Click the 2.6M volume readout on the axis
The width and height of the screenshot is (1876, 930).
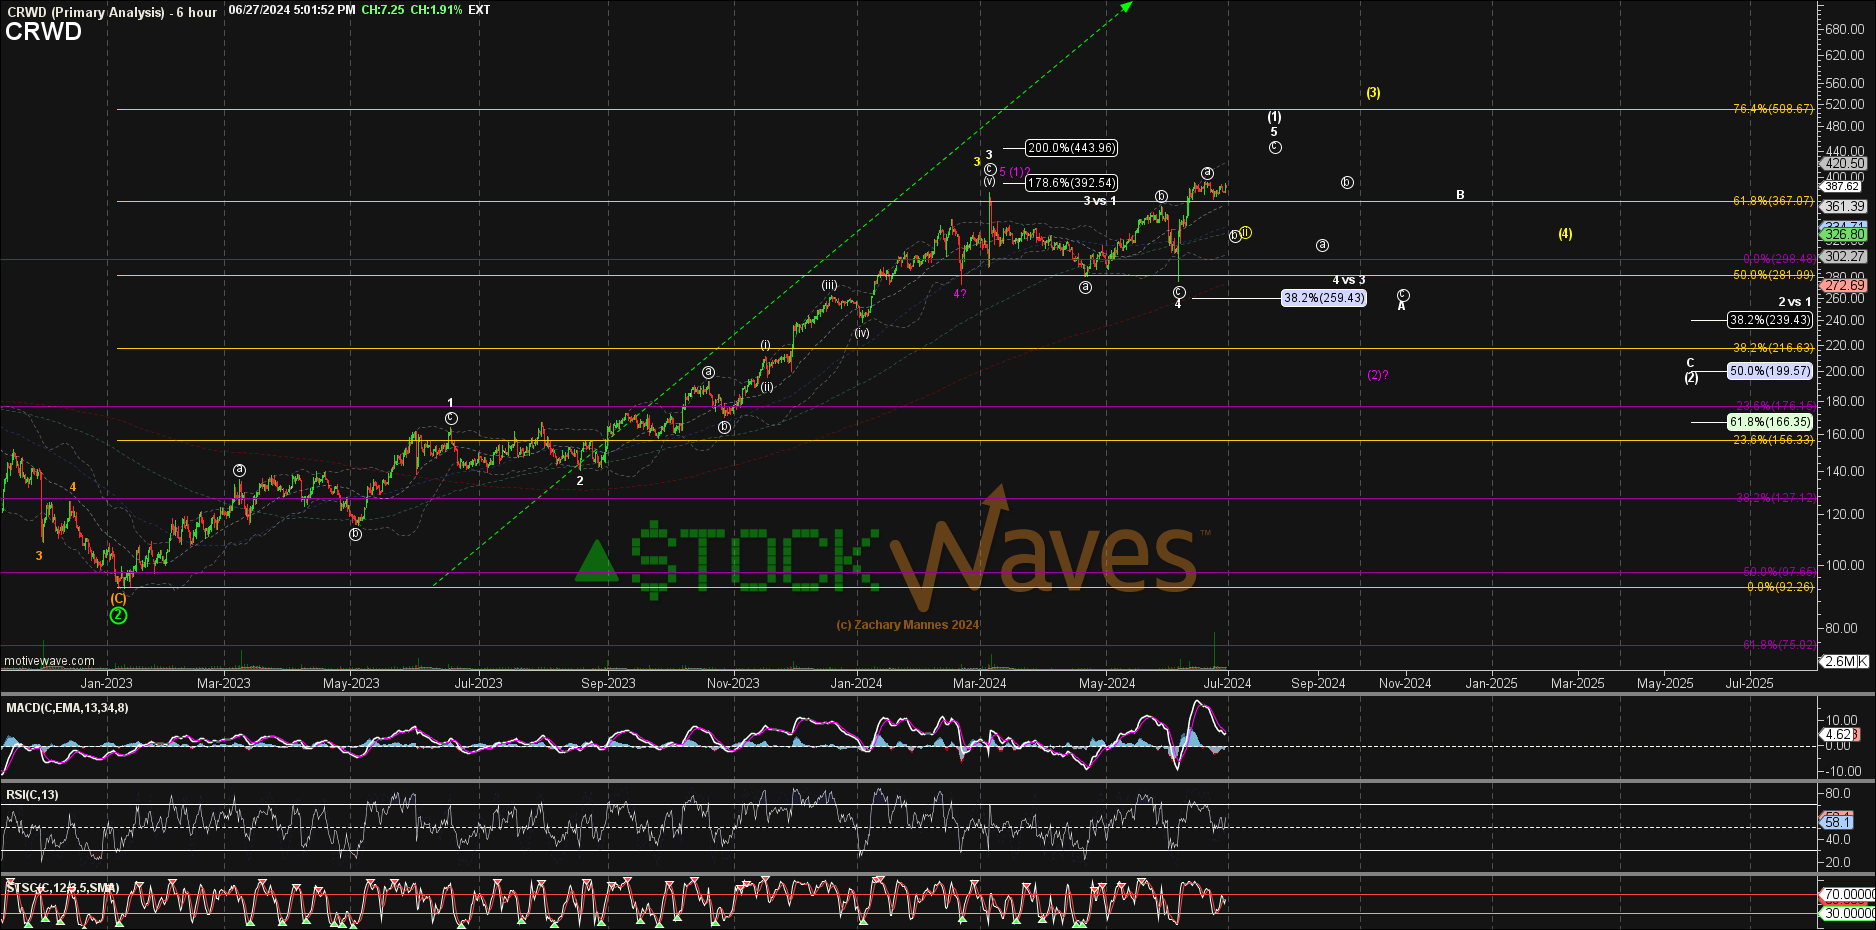[x=1846, y=661]
